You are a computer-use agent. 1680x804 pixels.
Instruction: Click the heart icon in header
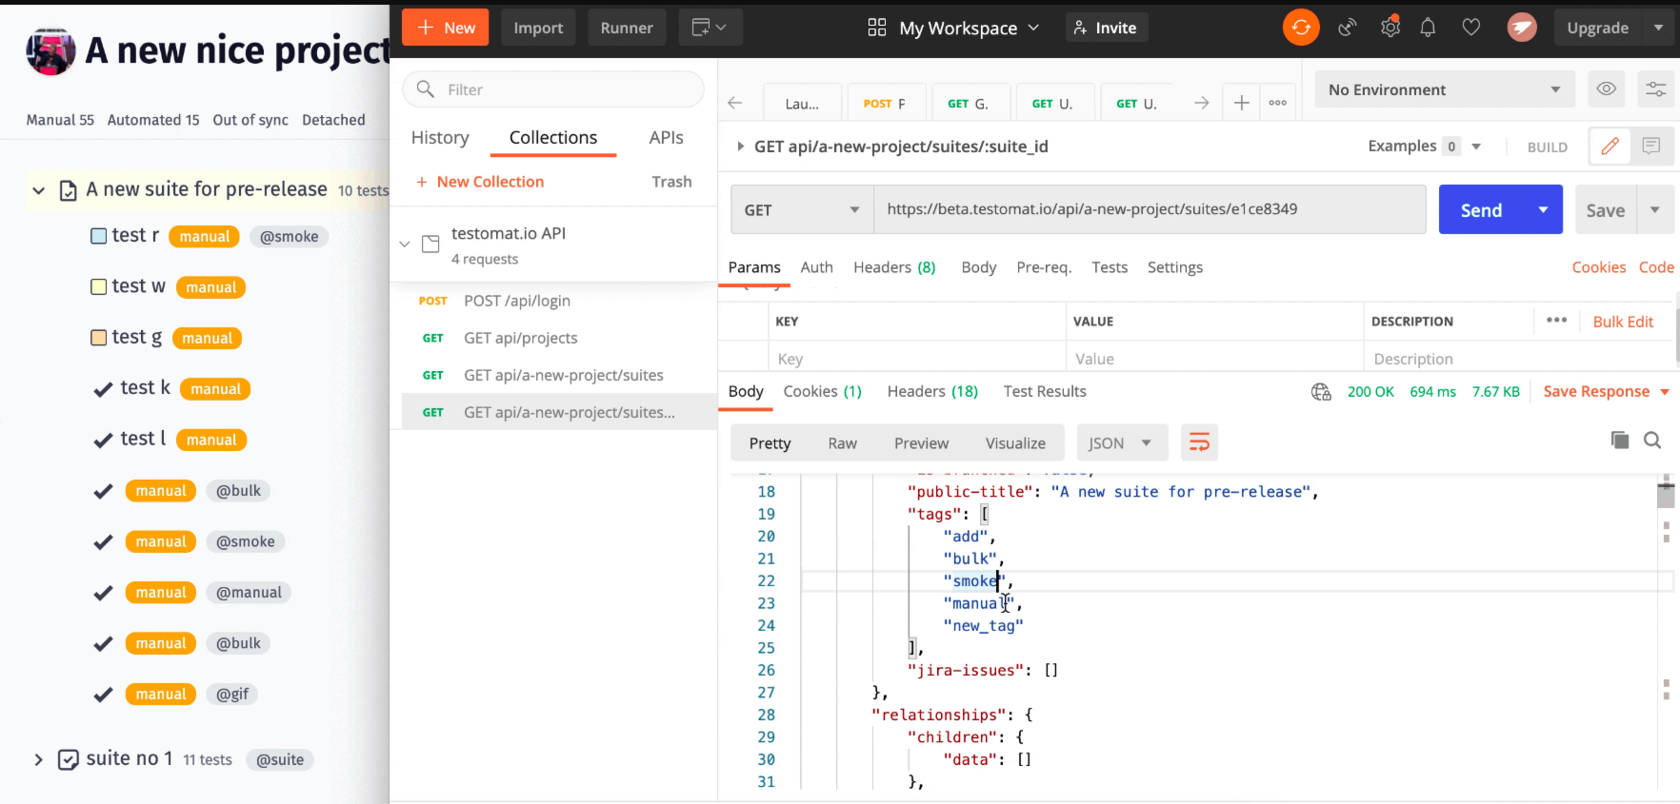pos(1471,28)
